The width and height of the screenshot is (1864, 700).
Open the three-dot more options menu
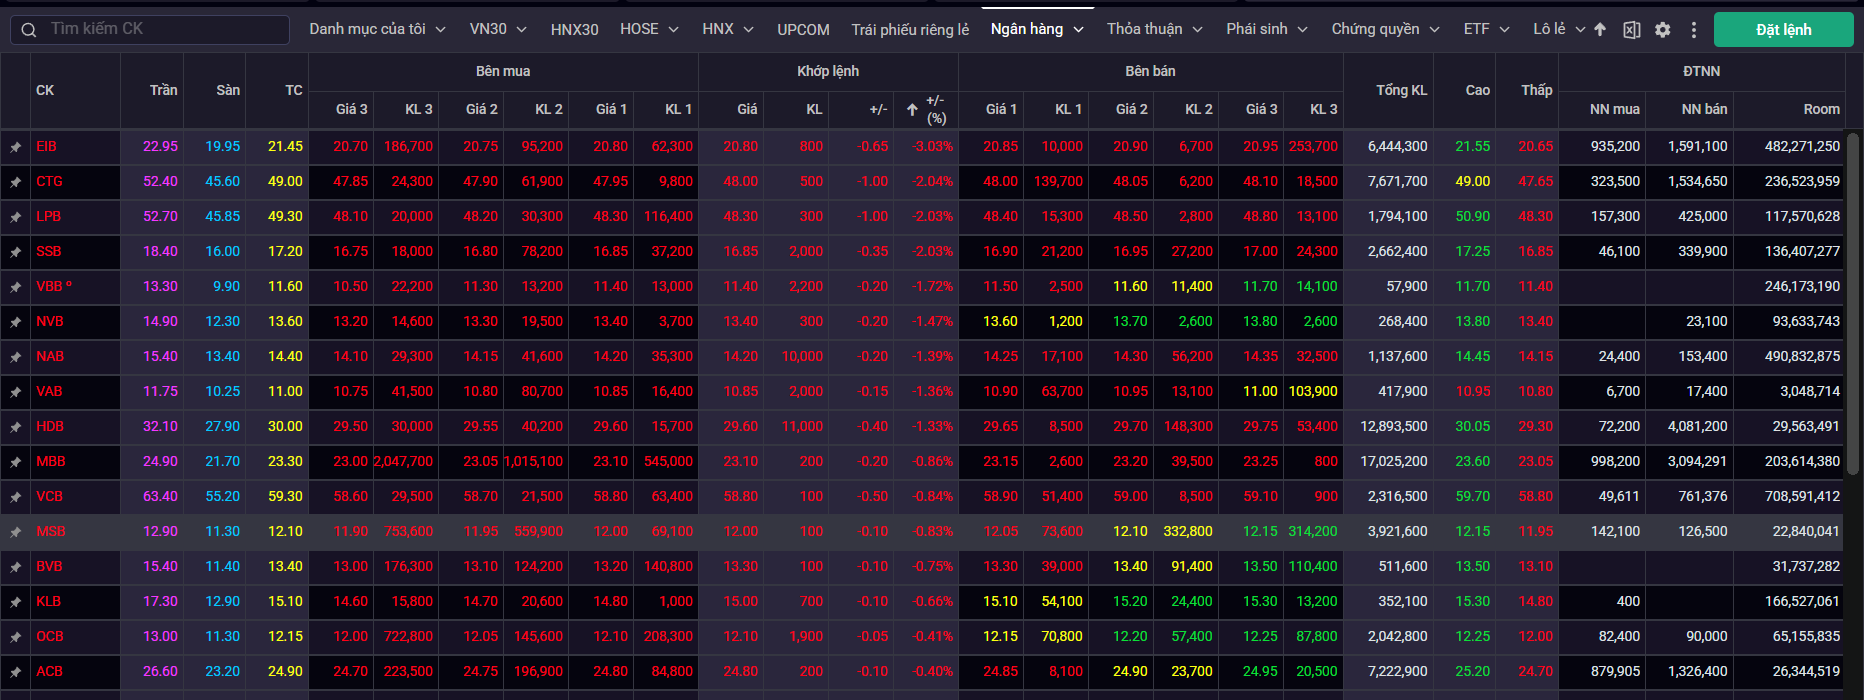click(1693, 30)
